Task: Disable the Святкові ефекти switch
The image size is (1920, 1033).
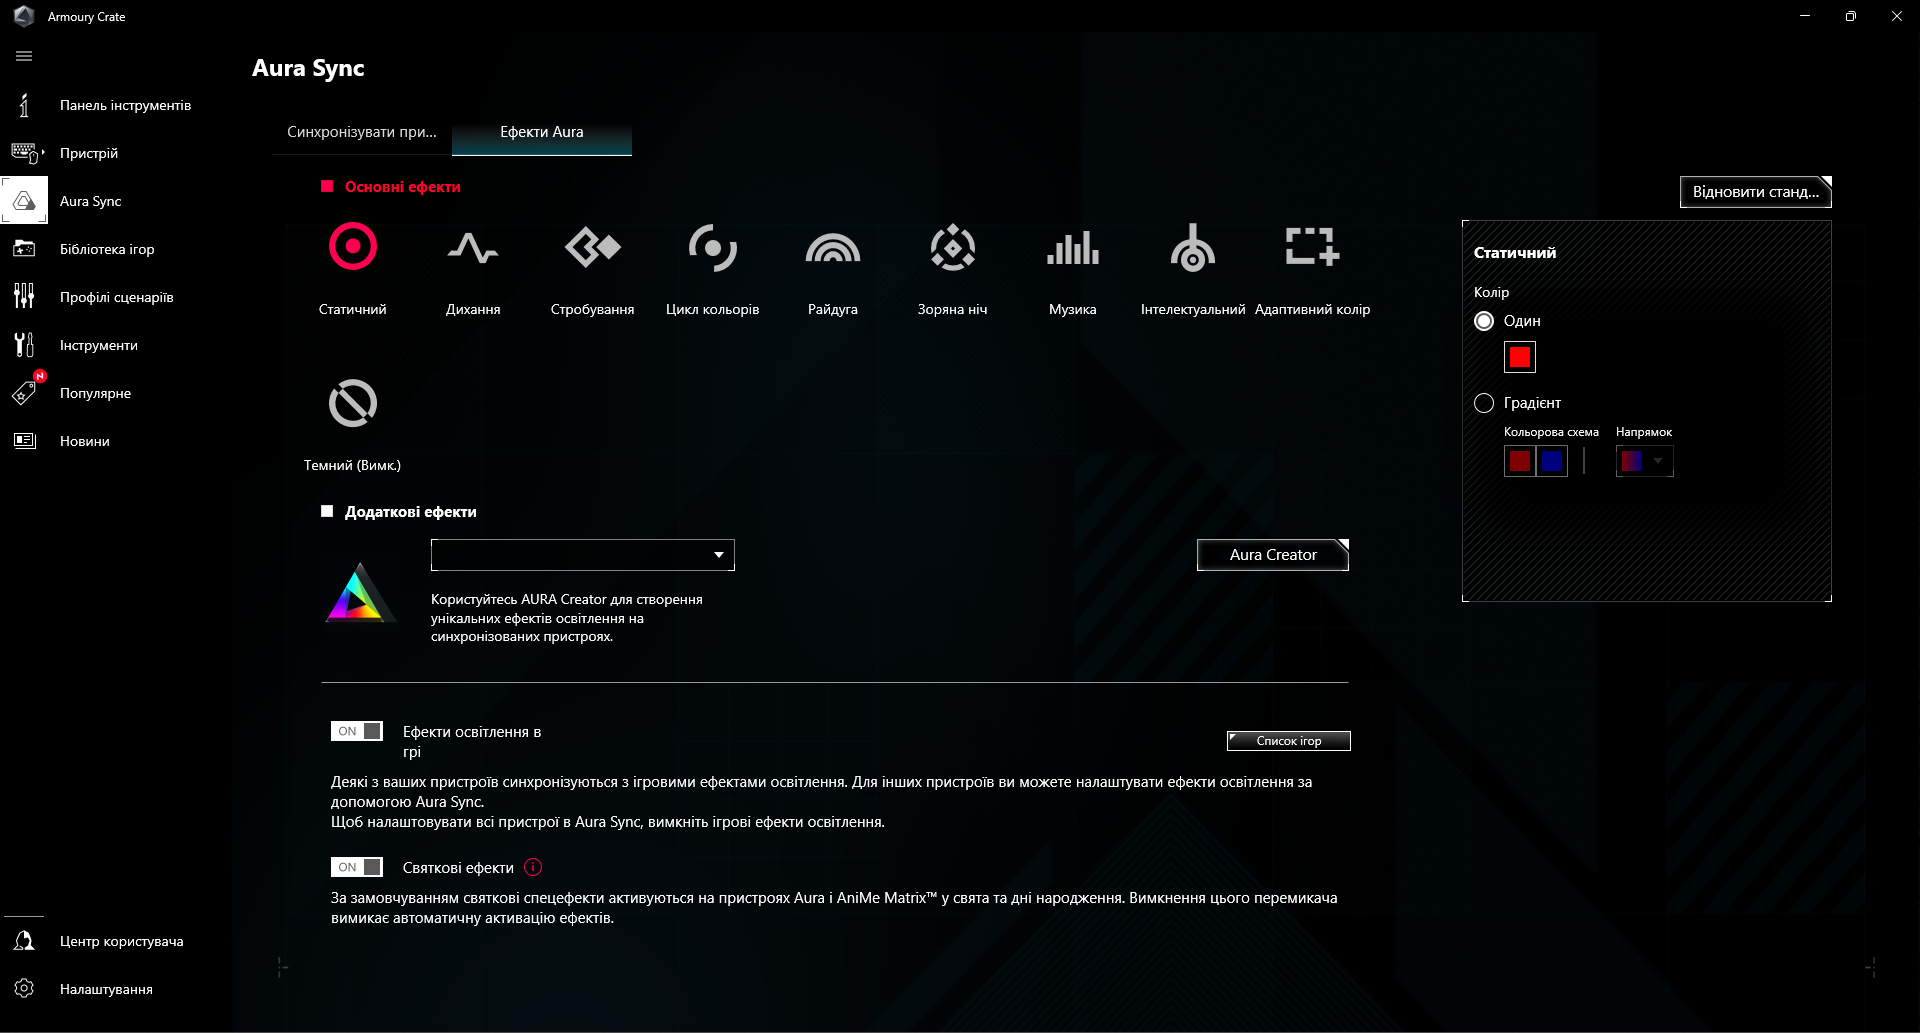Action: pyautogui.click(x=356, y=867)
